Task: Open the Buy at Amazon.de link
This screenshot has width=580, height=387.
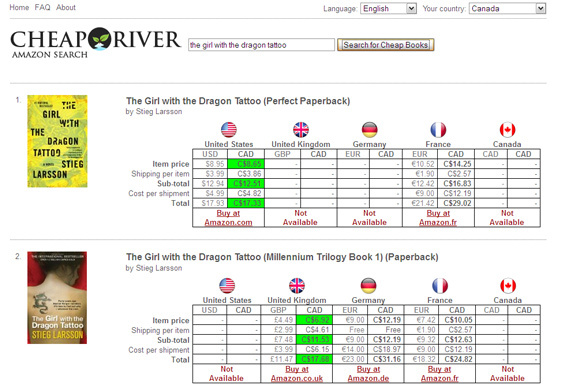Action: (x=368, y=374)
